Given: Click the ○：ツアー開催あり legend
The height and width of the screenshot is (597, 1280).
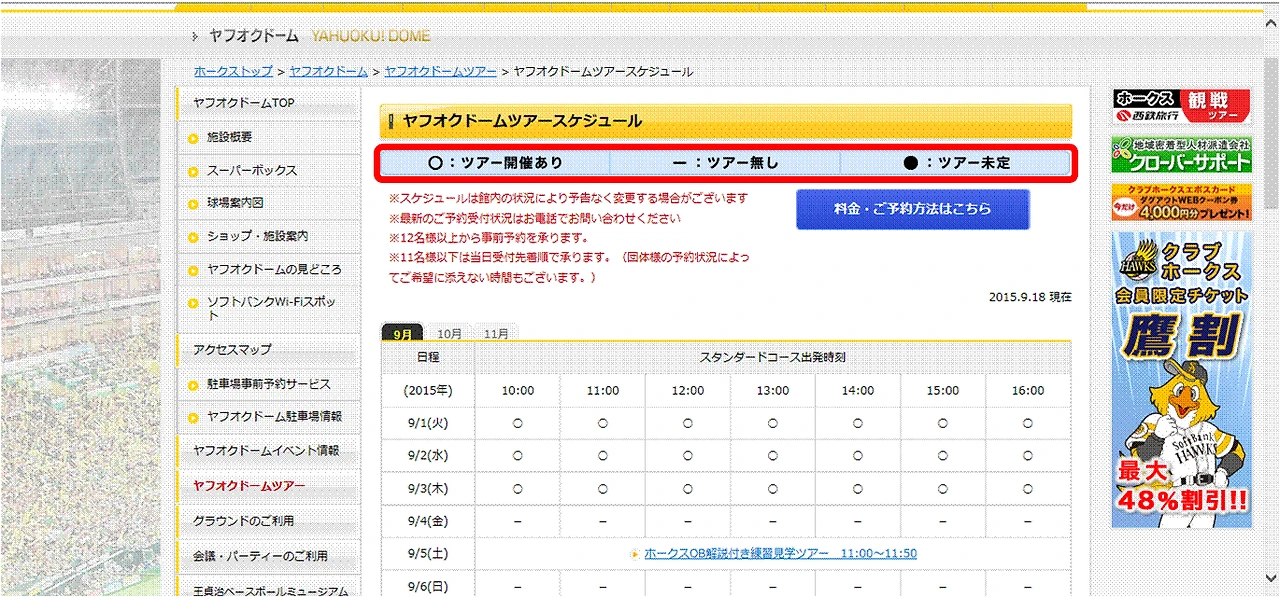Looking at the screenshot, I should coord(496,163).
